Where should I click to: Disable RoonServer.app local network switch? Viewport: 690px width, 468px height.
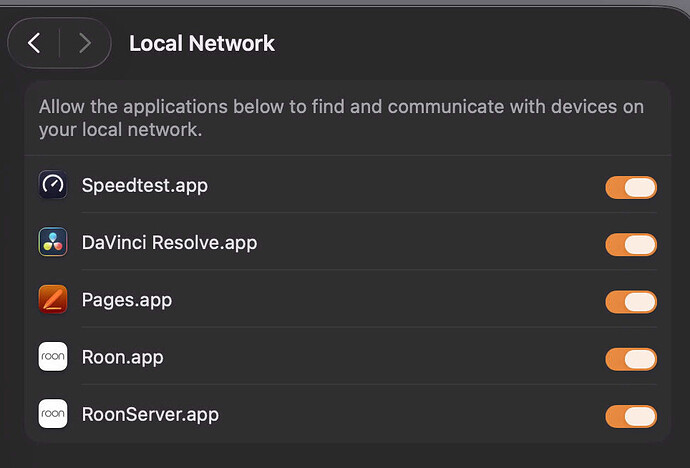[x=631, y=416]
